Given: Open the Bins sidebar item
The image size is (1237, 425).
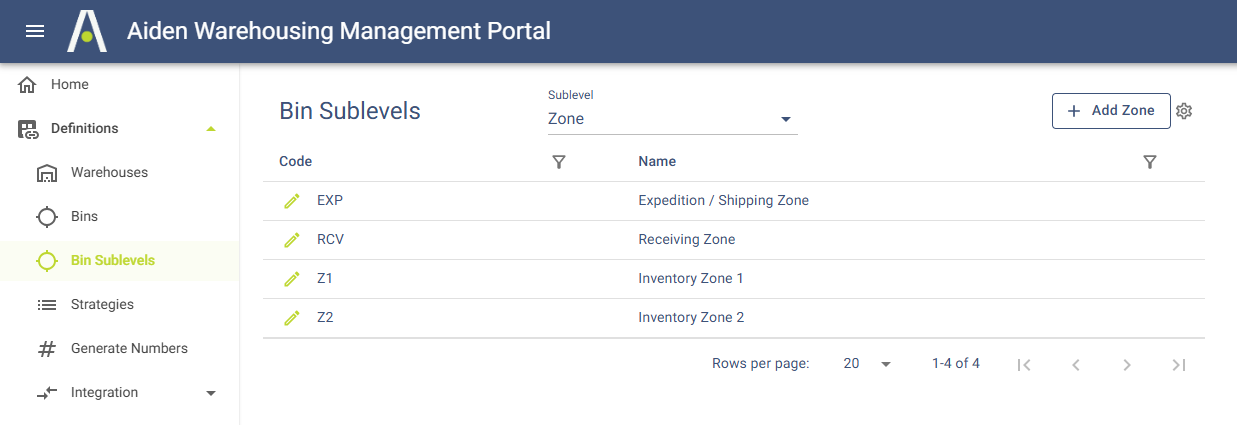Looking at the screenshot, I should [84, 217].
